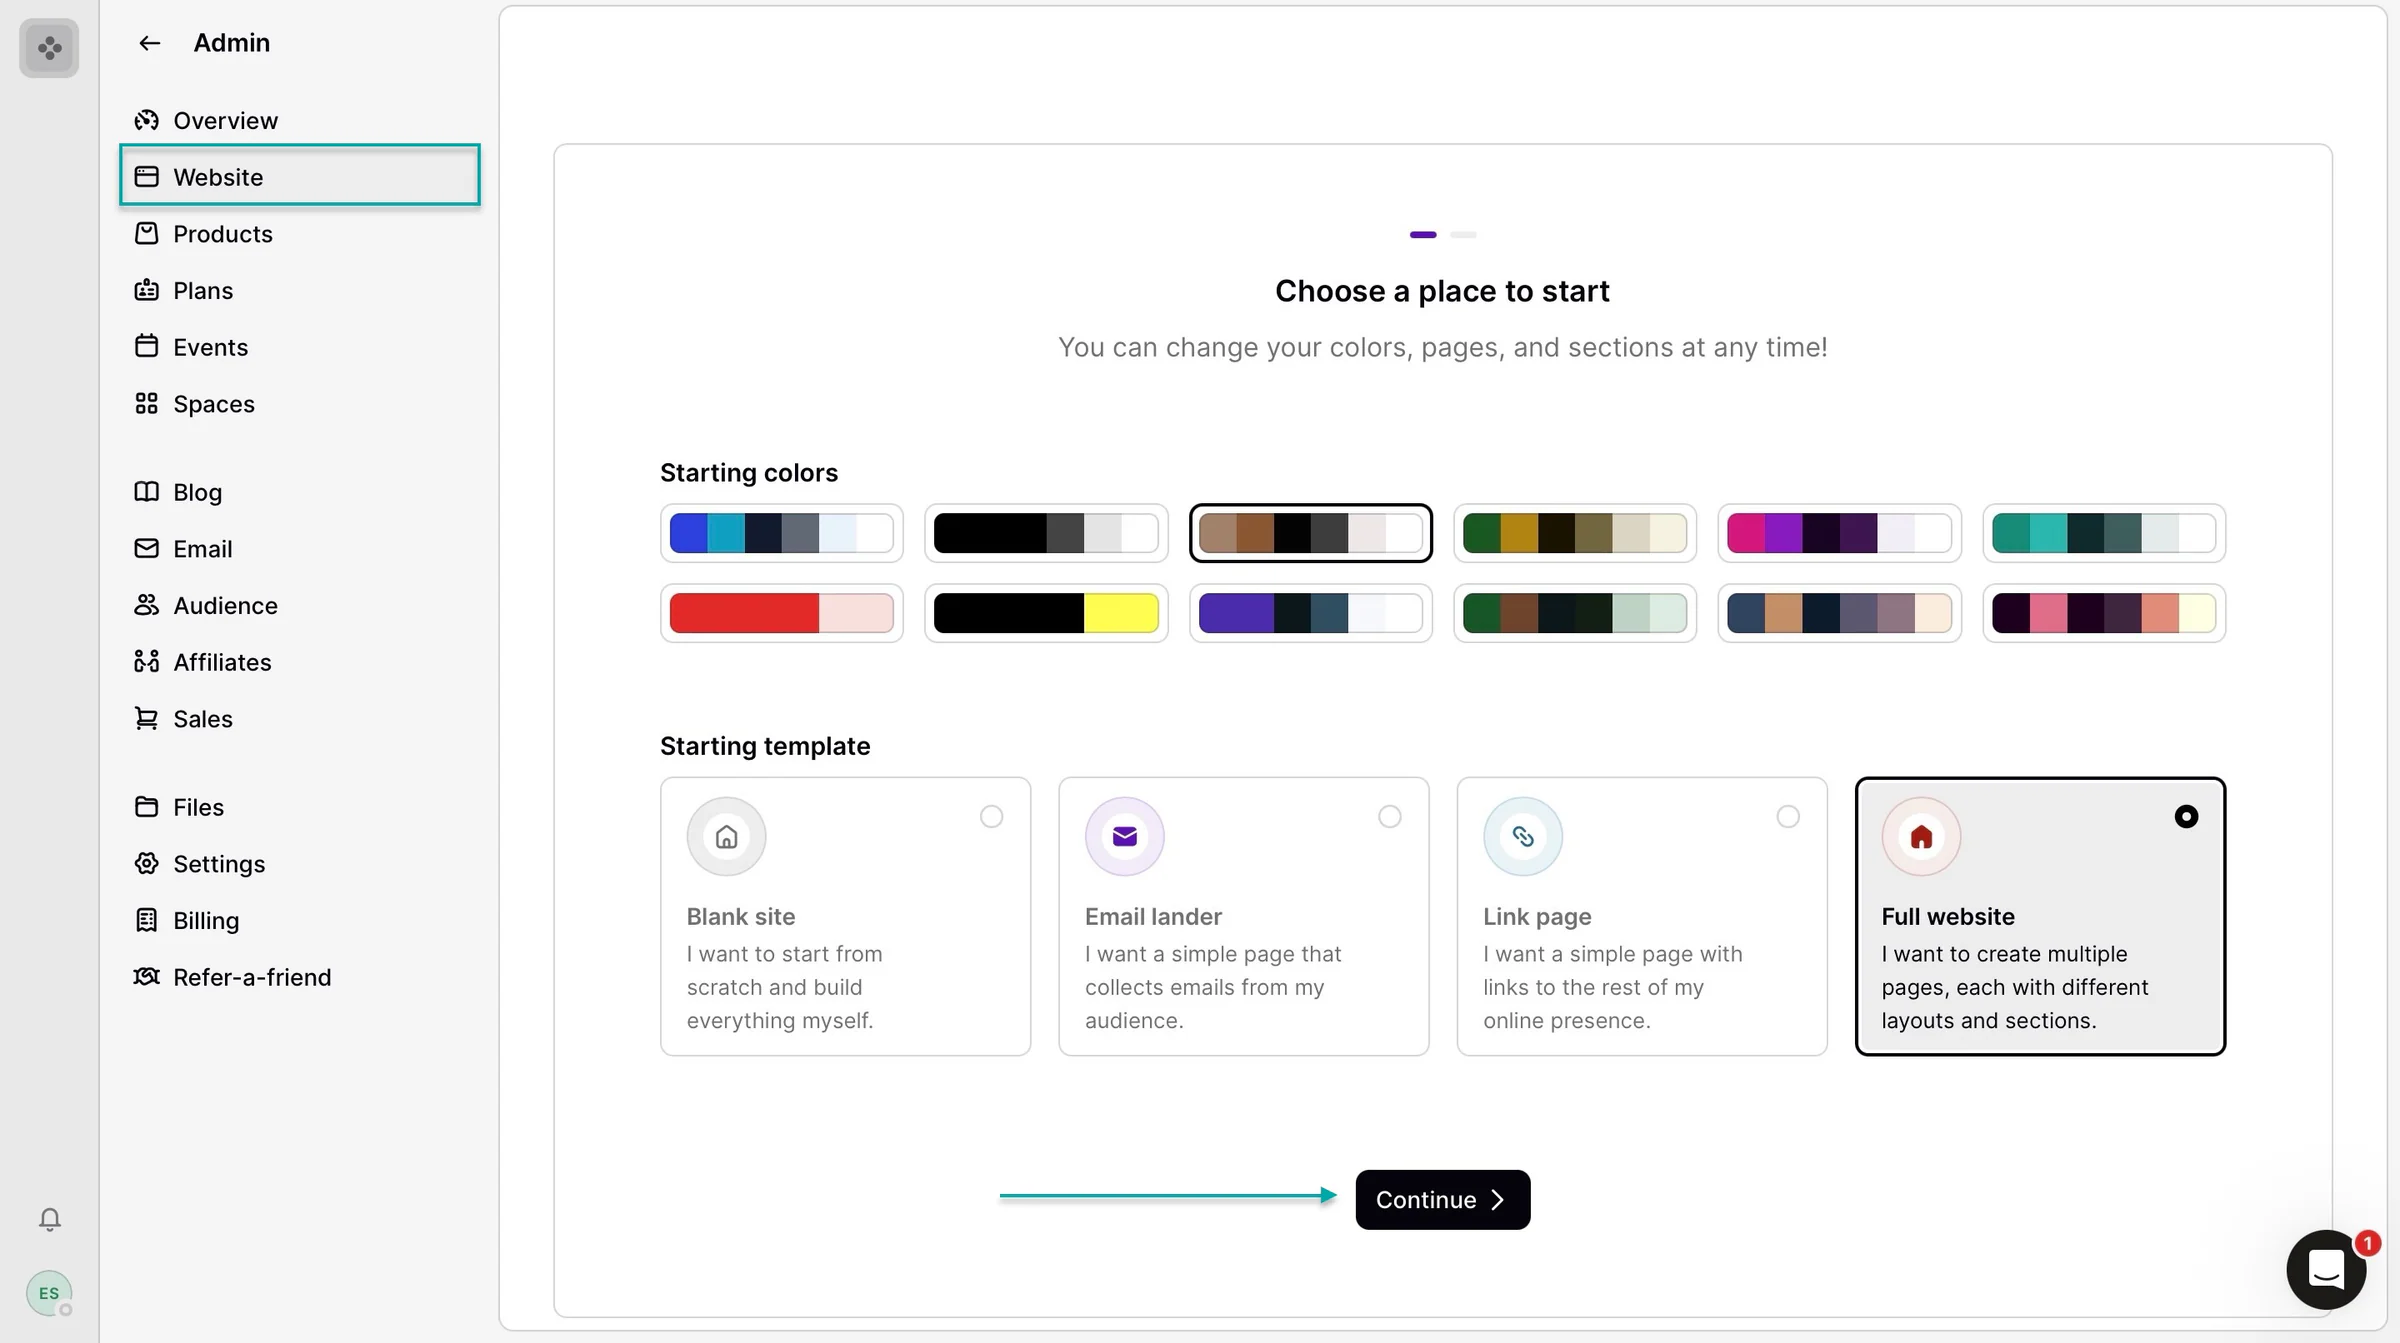2400x1343 pixels.
Task: Click the back arrow next to Admin
Action: [149, 43]
